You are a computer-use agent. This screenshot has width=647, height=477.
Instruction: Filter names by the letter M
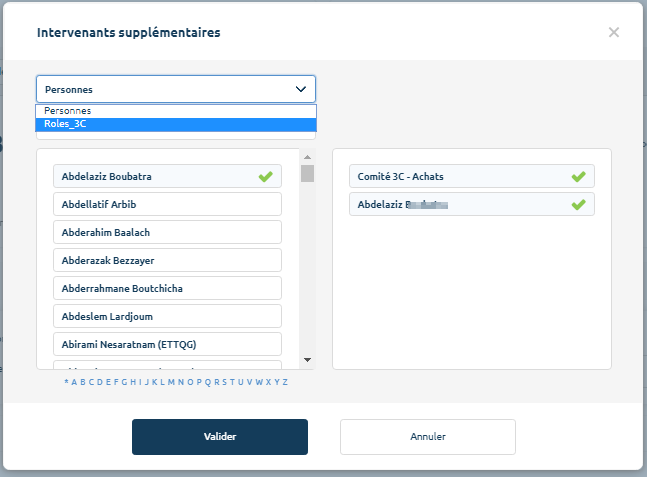(x=171, y=382)
